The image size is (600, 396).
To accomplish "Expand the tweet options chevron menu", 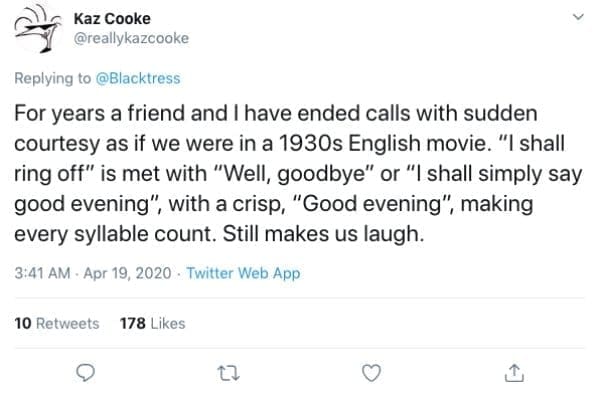I will (578, 17).
